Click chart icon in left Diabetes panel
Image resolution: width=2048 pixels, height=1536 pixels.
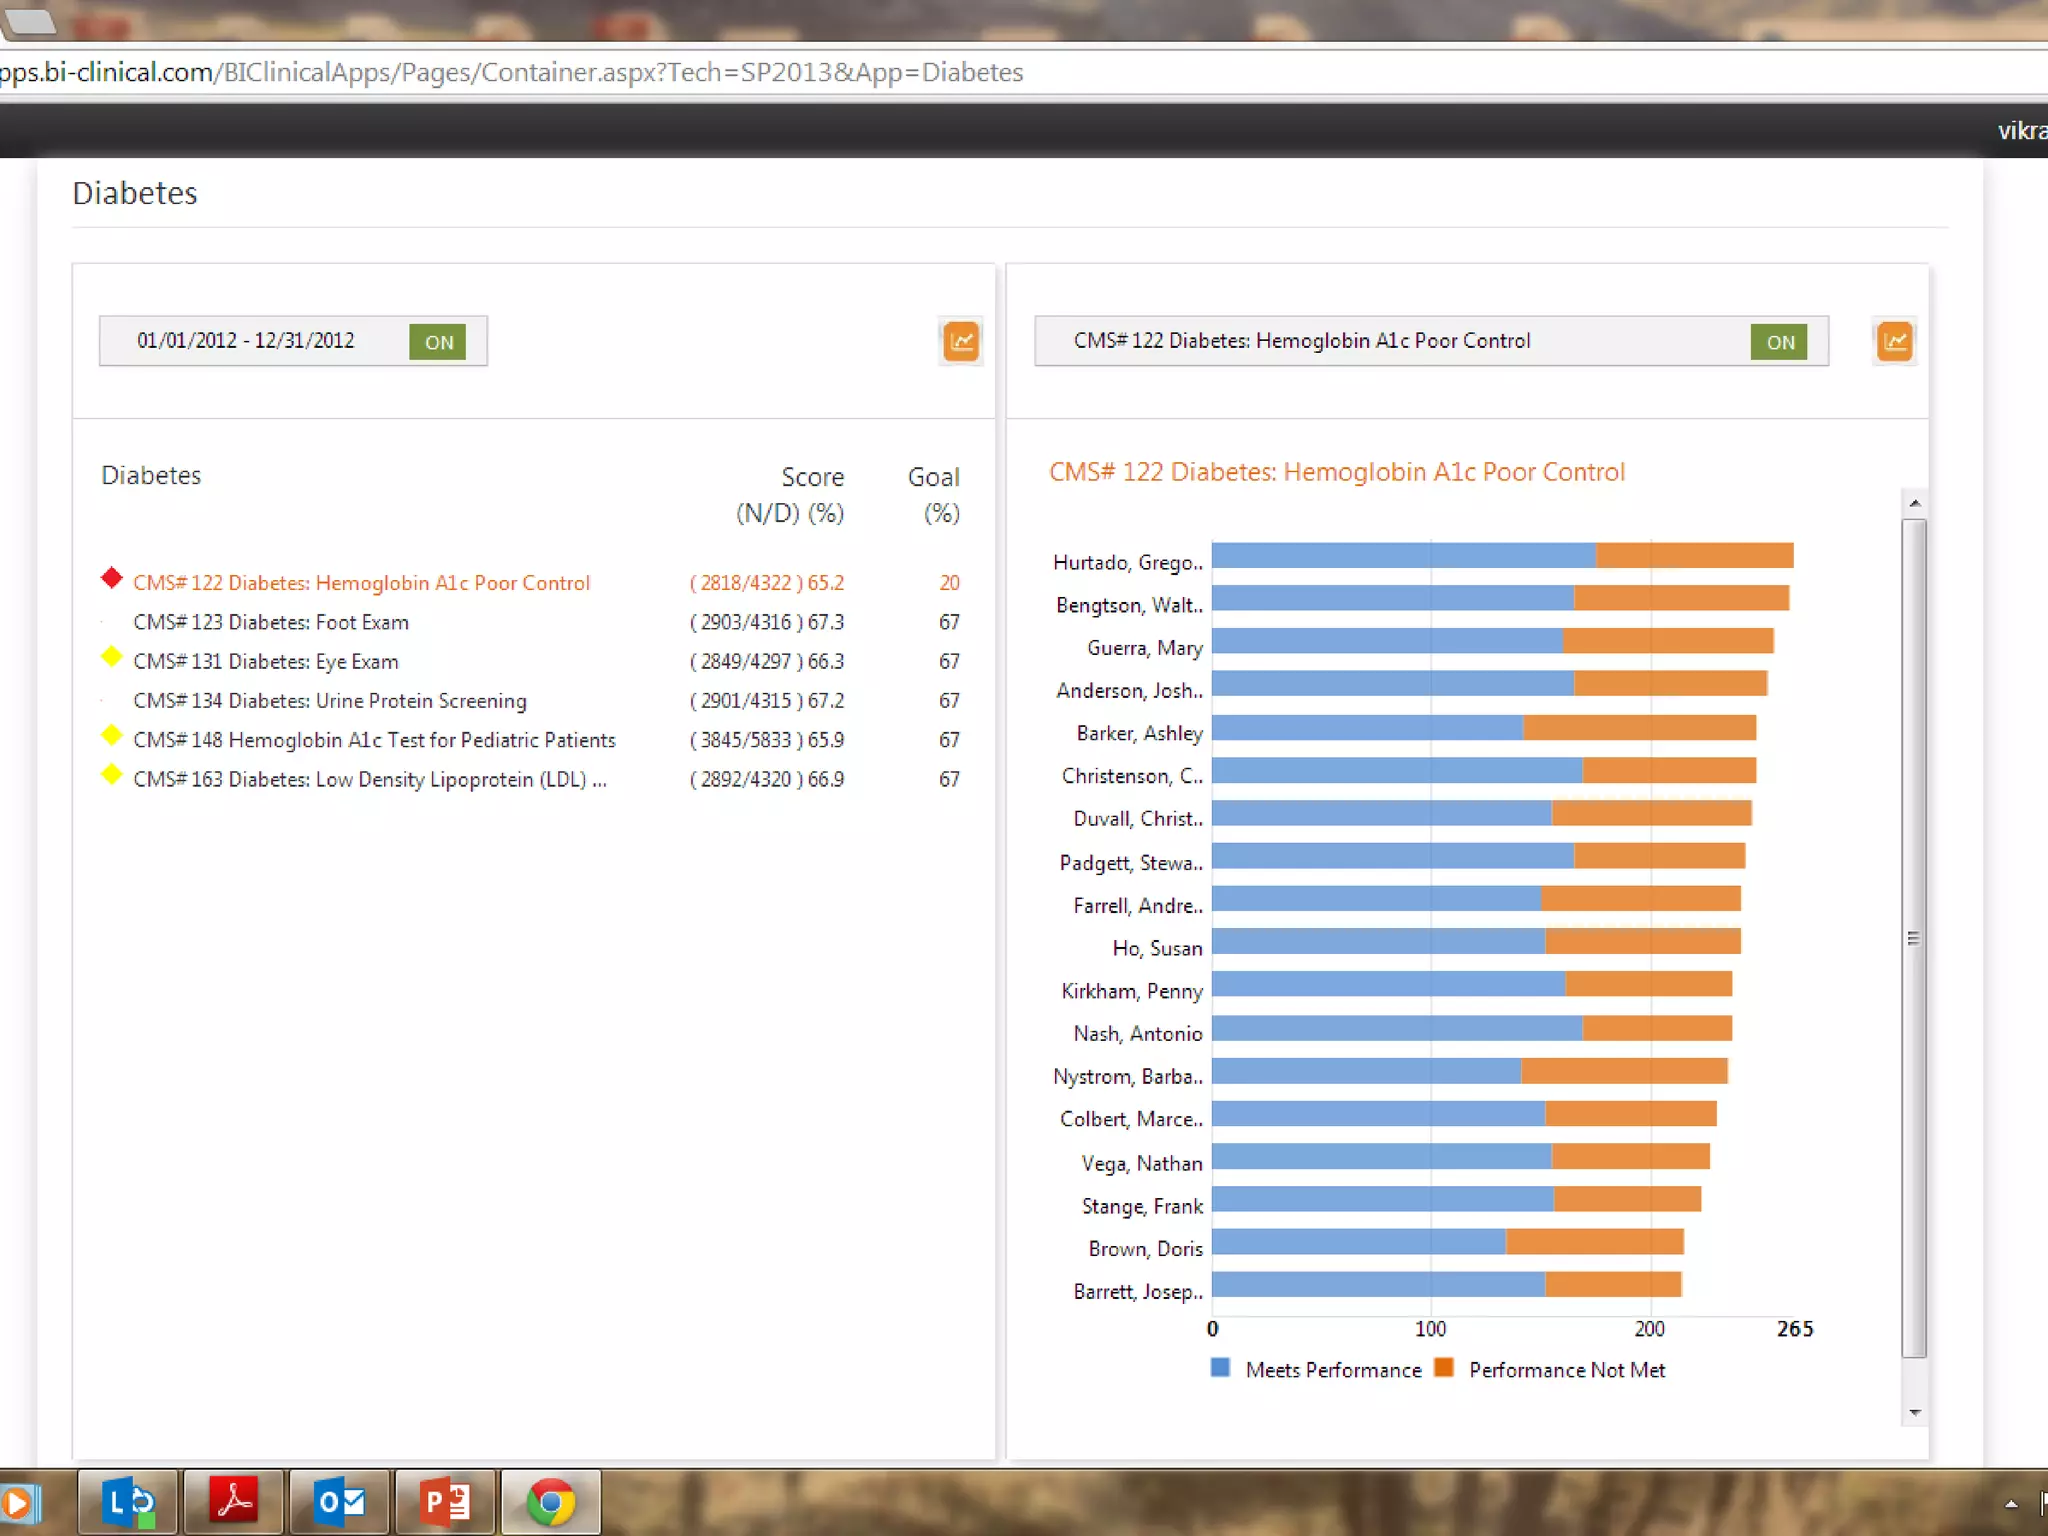click(961, 342)
